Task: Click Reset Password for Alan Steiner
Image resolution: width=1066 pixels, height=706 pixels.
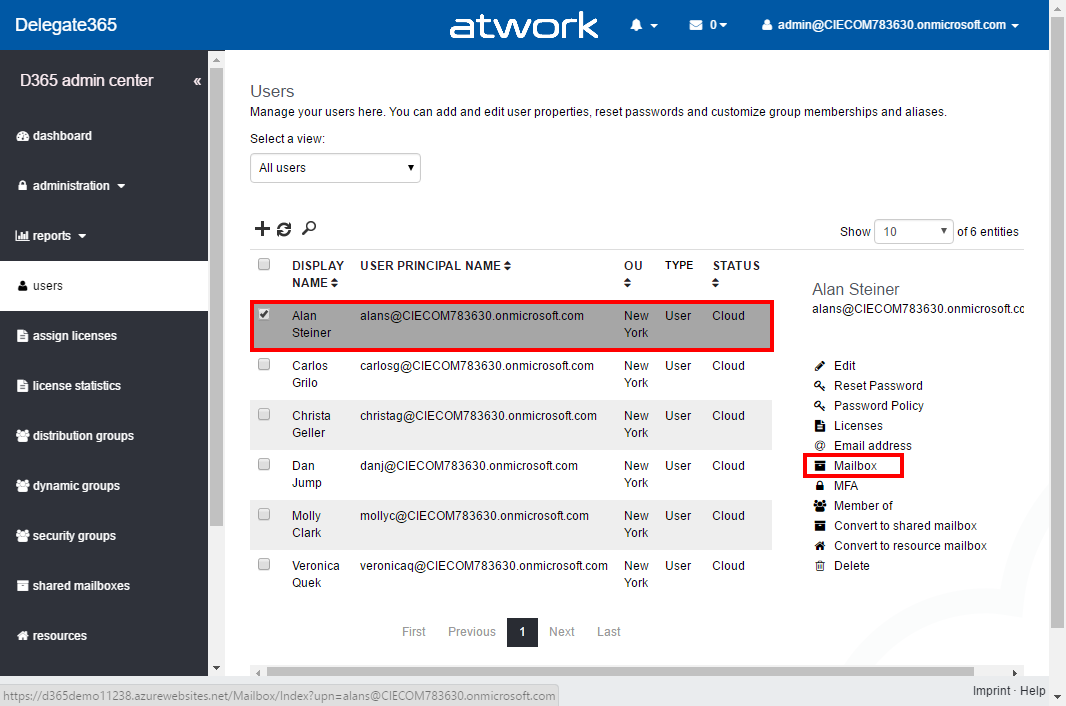Action: tap(878, 386)
